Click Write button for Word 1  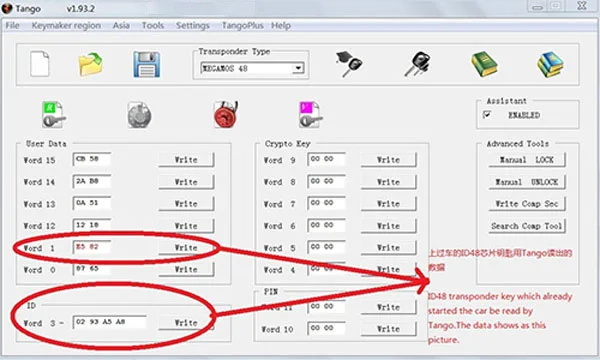tap(186, 248)
